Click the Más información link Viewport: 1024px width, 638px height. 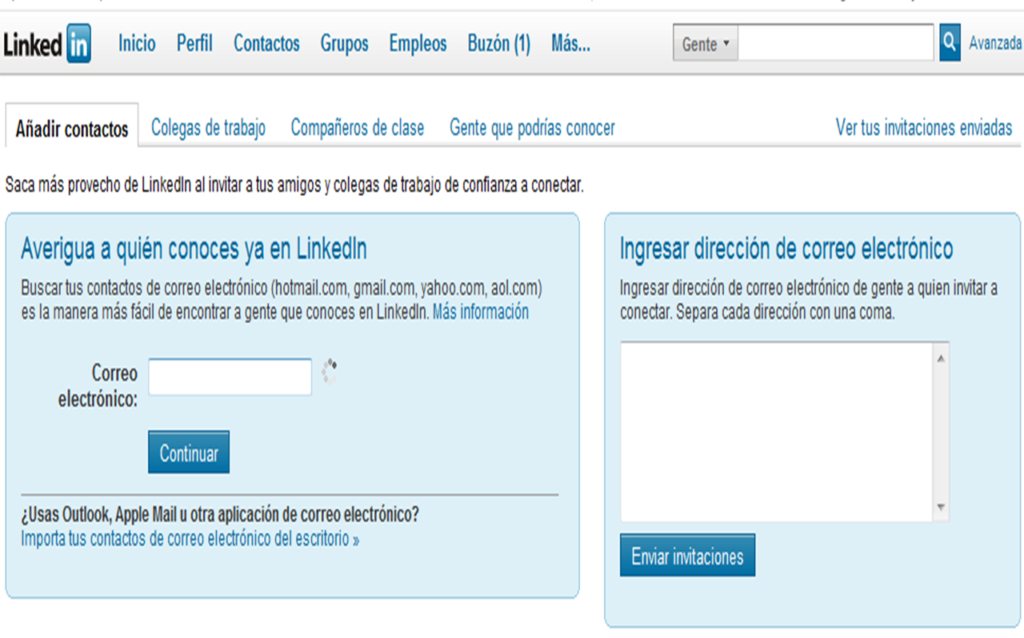click(x=481, y=311)
